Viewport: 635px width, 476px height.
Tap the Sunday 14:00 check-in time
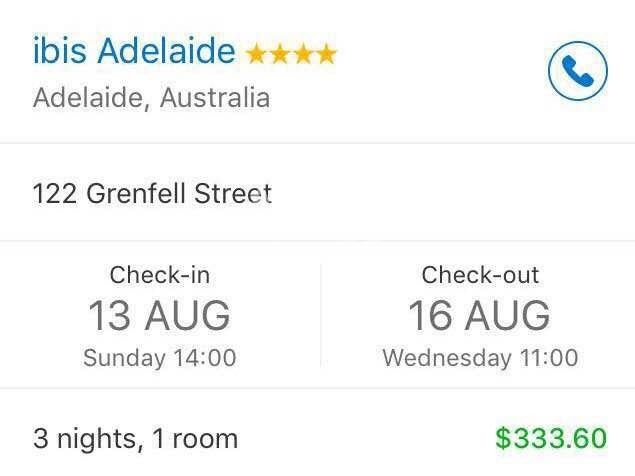(x=159, y=358)
